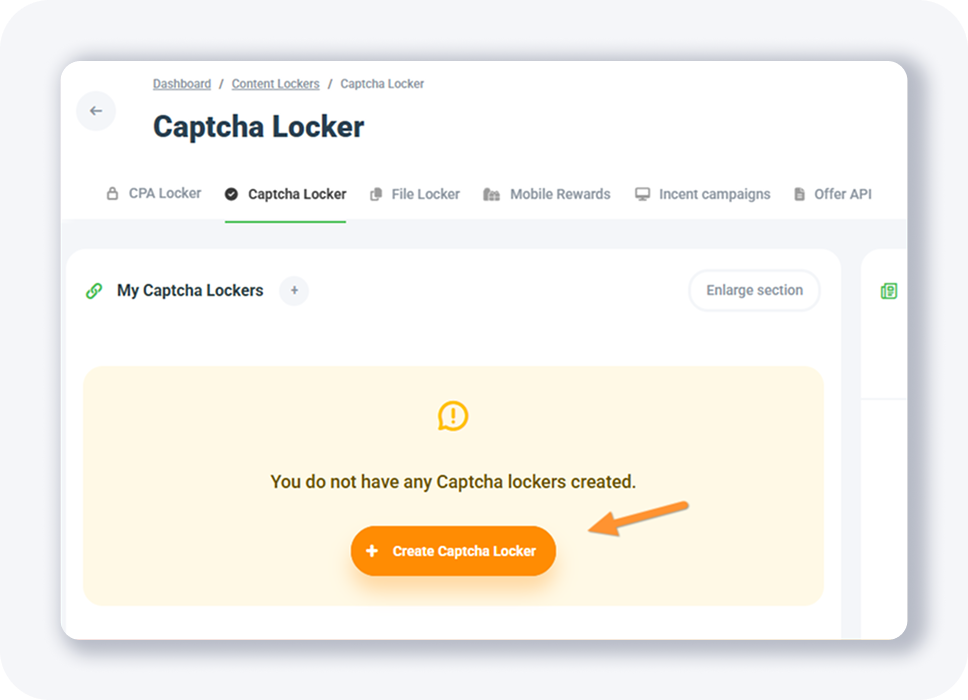
Task: Open the Offer API tab
Action: (842, 194)
